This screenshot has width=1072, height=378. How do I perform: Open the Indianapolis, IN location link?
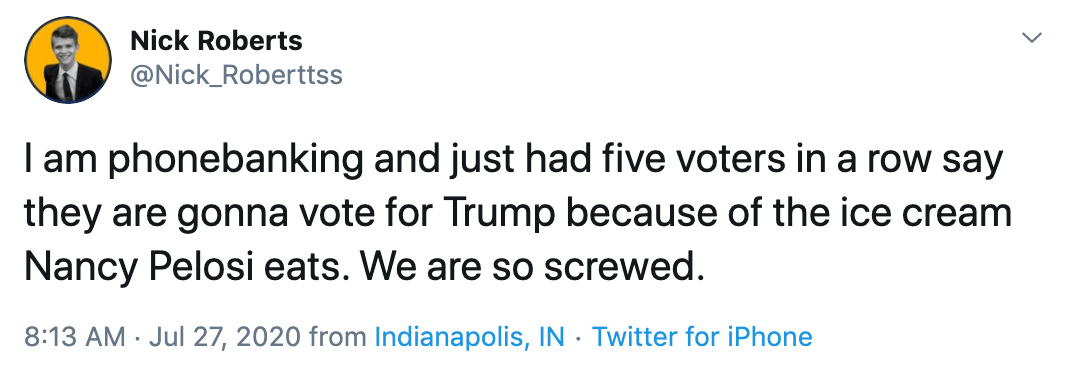pos(470,337)
